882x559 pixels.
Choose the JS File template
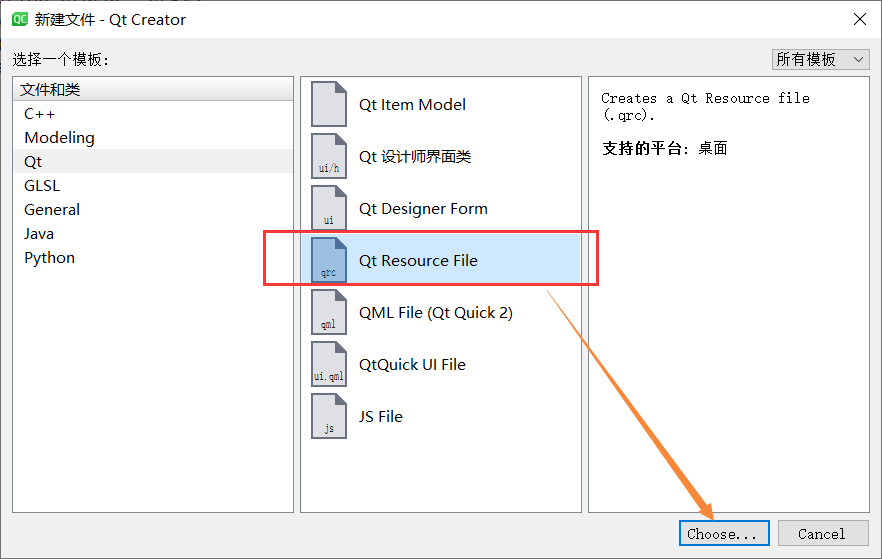tap(440, 417)
